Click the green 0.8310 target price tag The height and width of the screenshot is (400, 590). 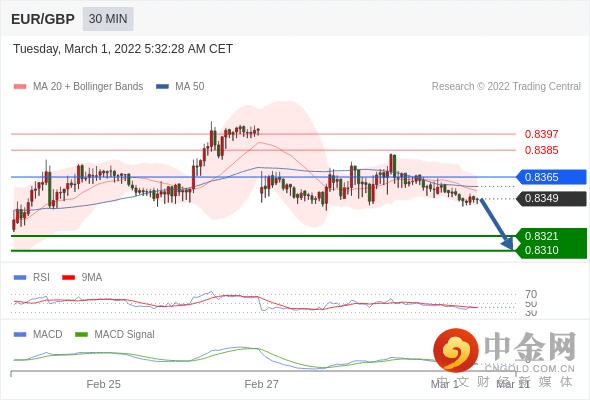tap(551, 250)
